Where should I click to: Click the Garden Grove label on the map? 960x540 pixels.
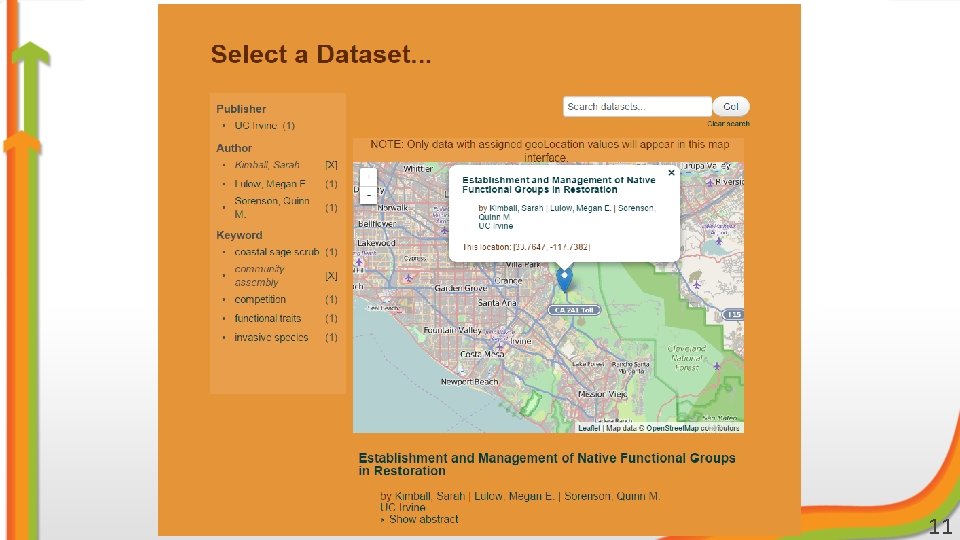460,288
